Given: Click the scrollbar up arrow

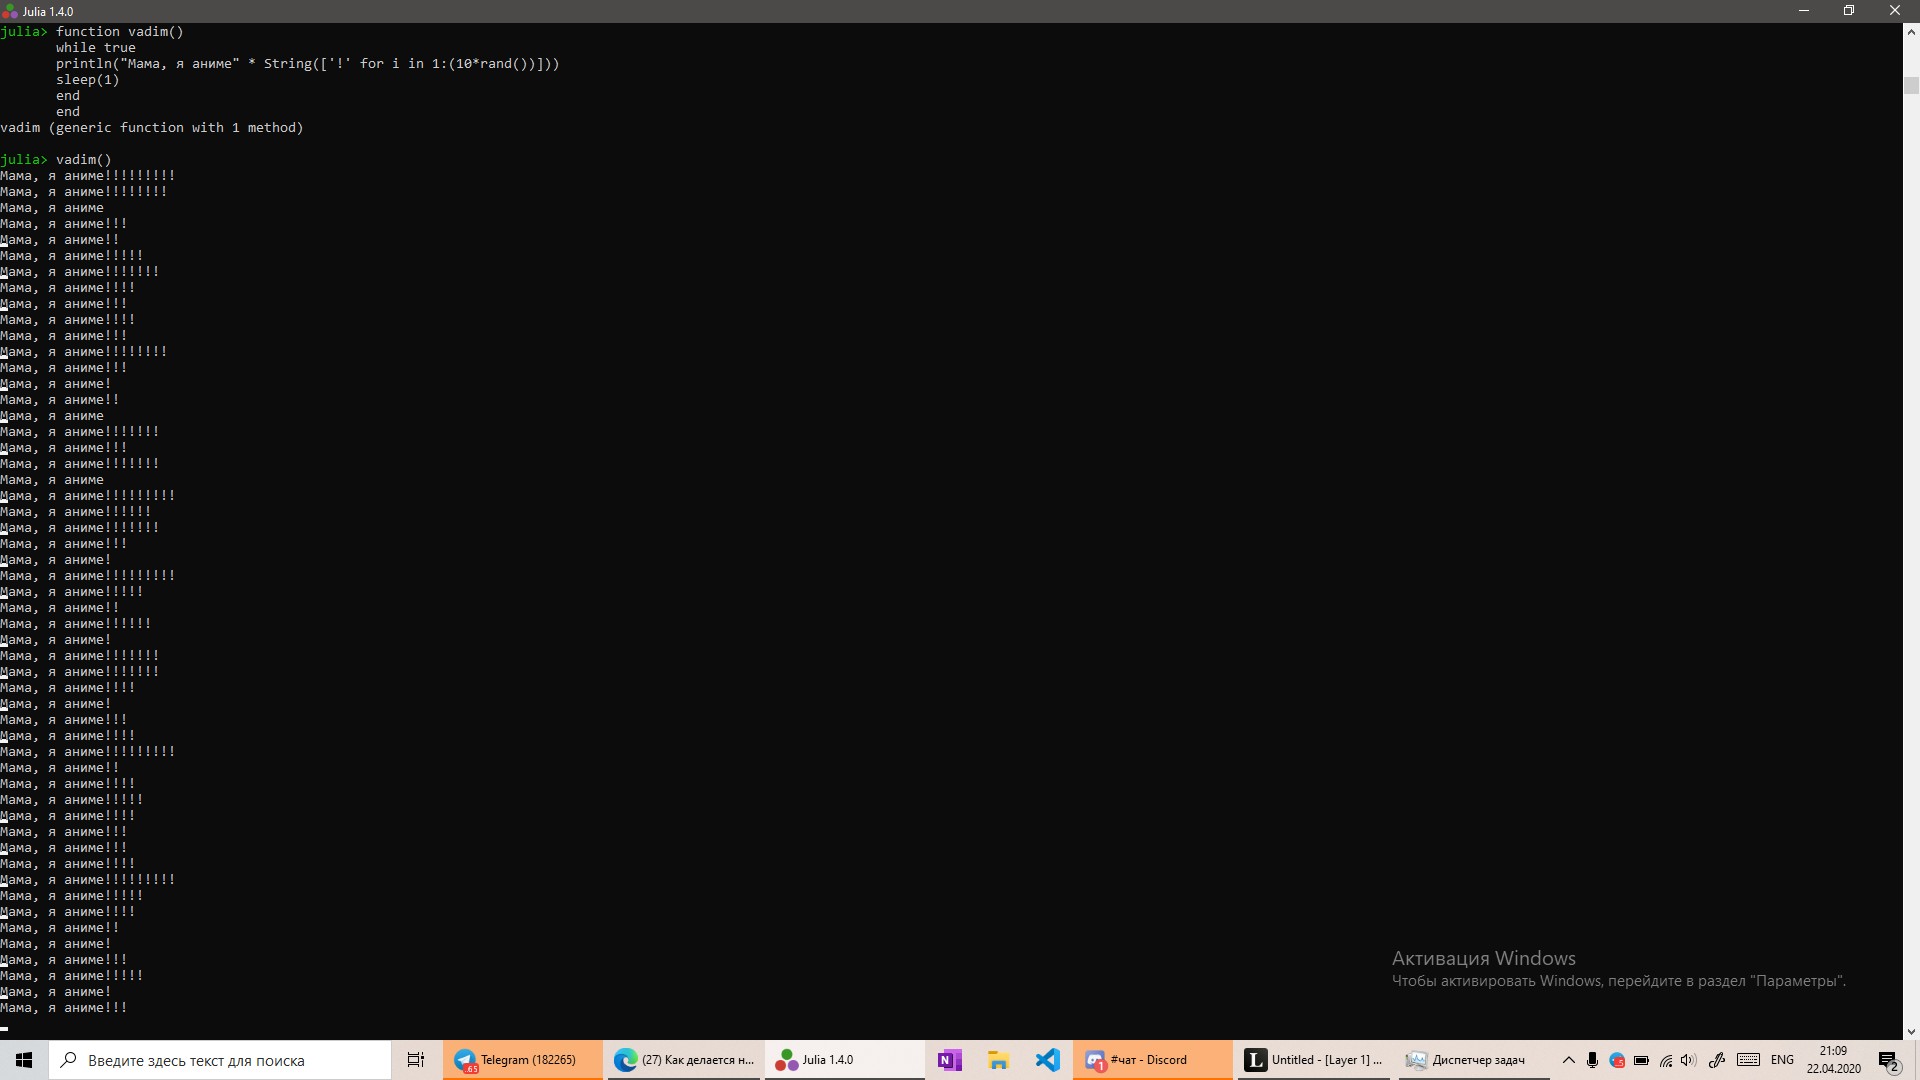Looking at the screenshot, I should [x=1911, y=32].
